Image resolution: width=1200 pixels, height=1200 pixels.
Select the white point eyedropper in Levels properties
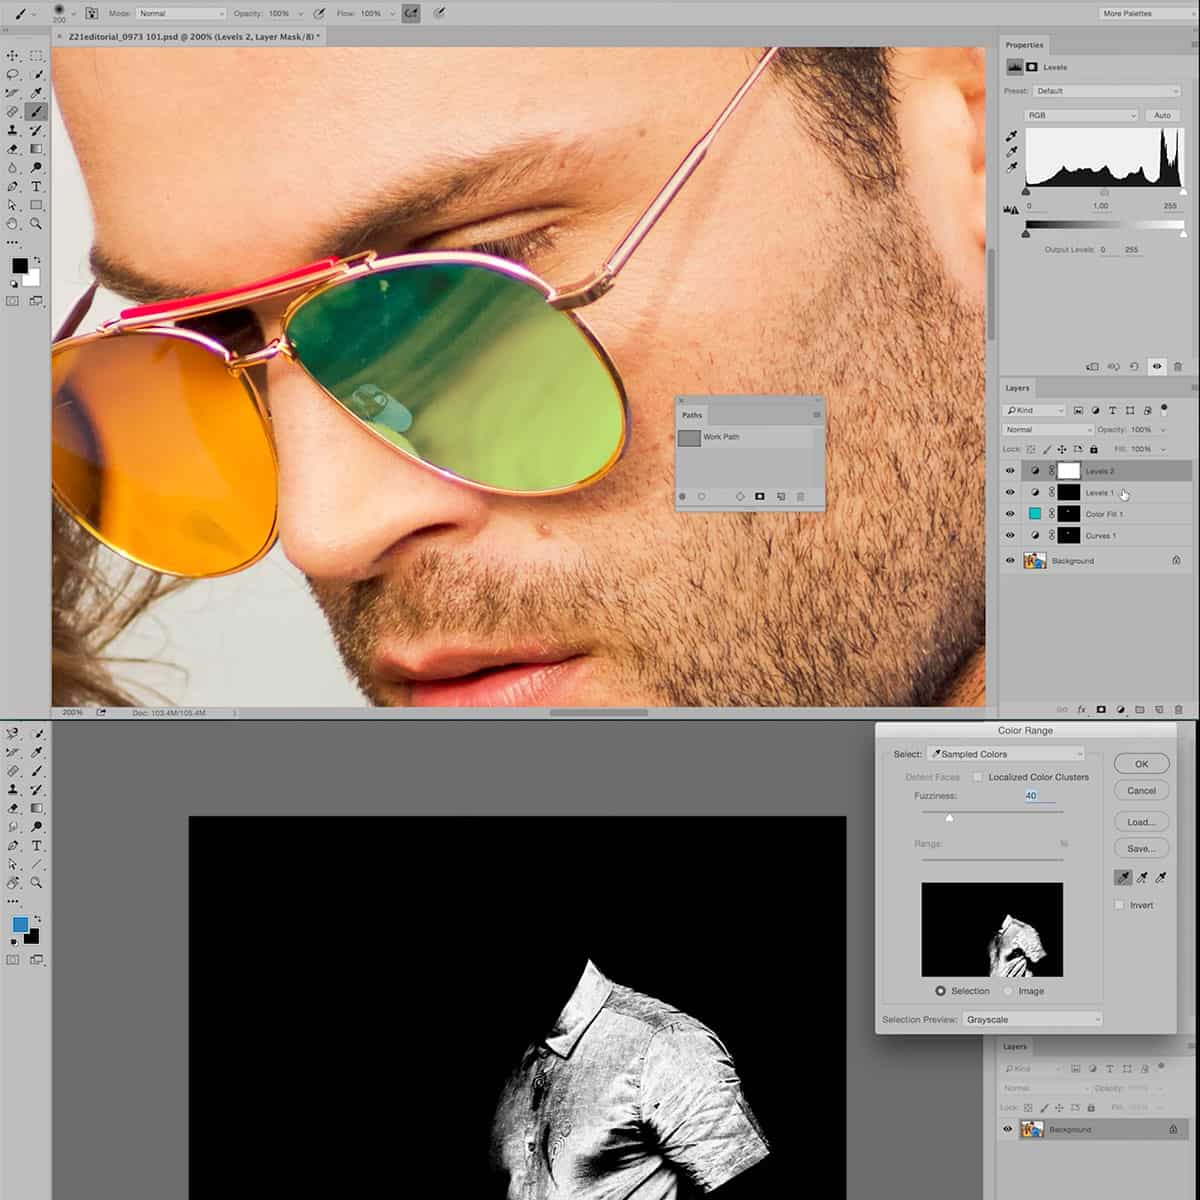pos(1011,168)
